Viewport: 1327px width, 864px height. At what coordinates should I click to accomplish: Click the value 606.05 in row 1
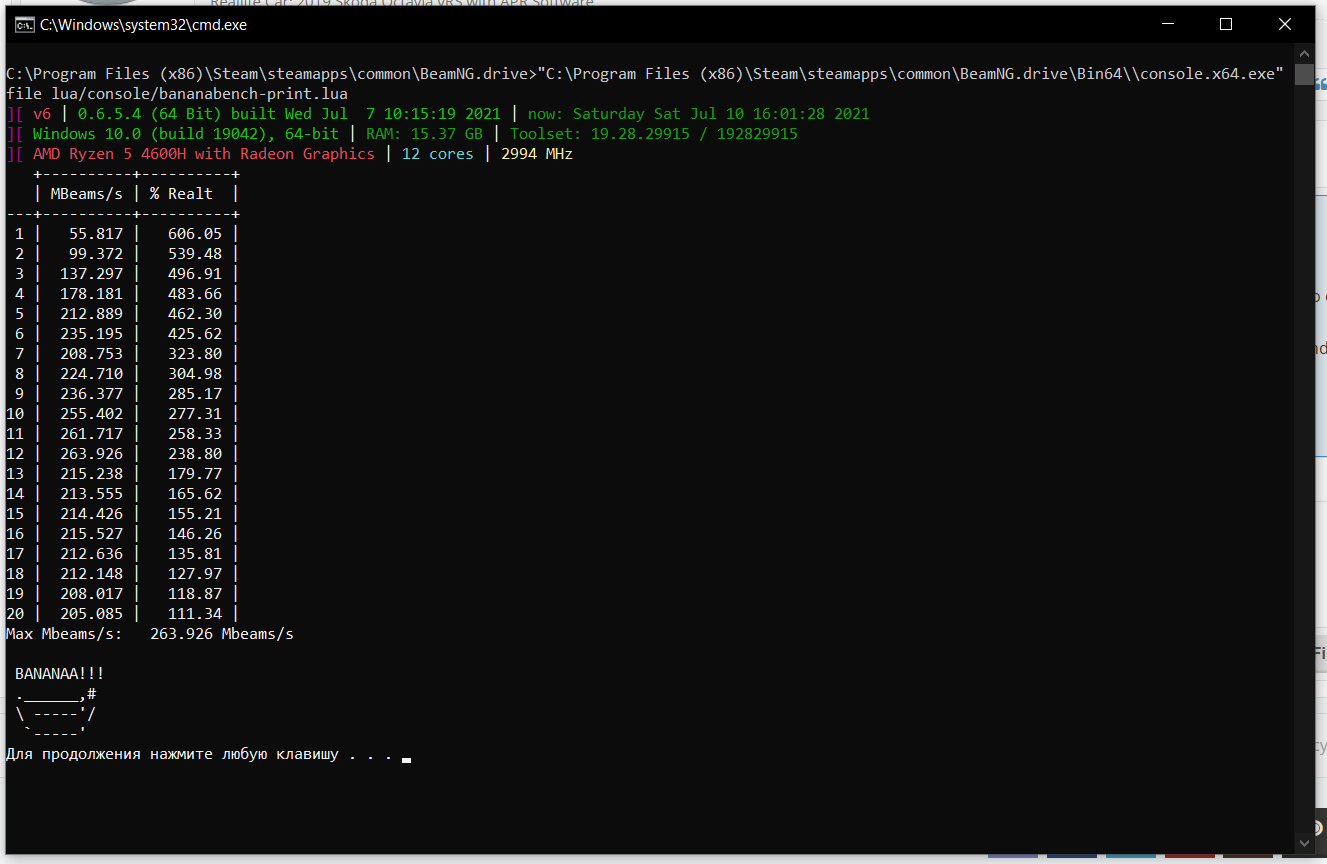click(x=195, y=234)
